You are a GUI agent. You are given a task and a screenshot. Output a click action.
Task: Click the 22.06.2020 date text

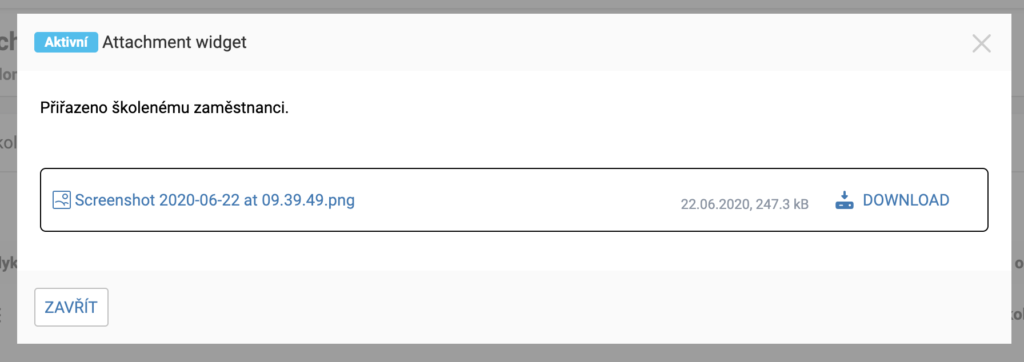(715, 205)
